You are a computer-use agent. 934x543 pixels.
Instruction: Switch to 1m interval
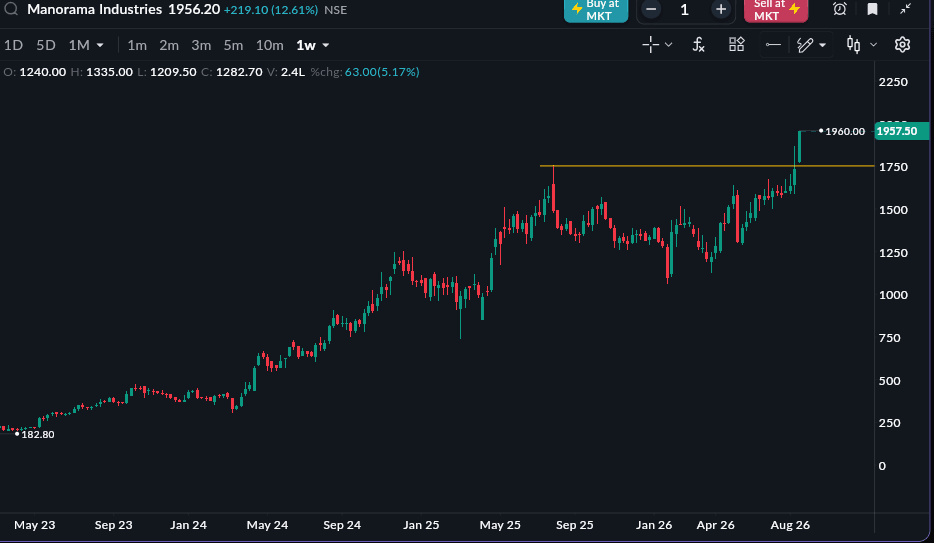pos(137,45)
